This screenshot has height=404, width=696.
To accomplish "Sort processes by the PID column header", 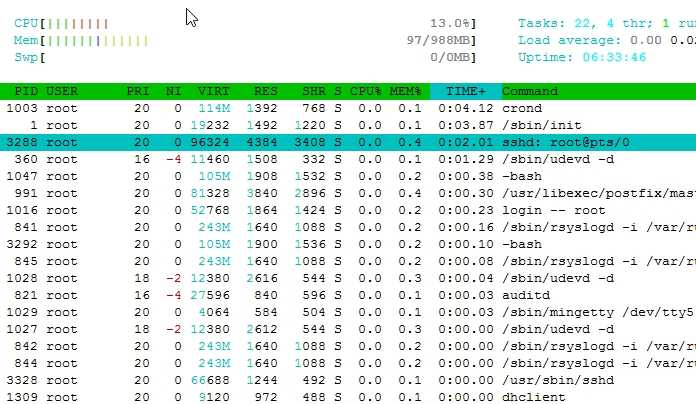I will 26,91.
